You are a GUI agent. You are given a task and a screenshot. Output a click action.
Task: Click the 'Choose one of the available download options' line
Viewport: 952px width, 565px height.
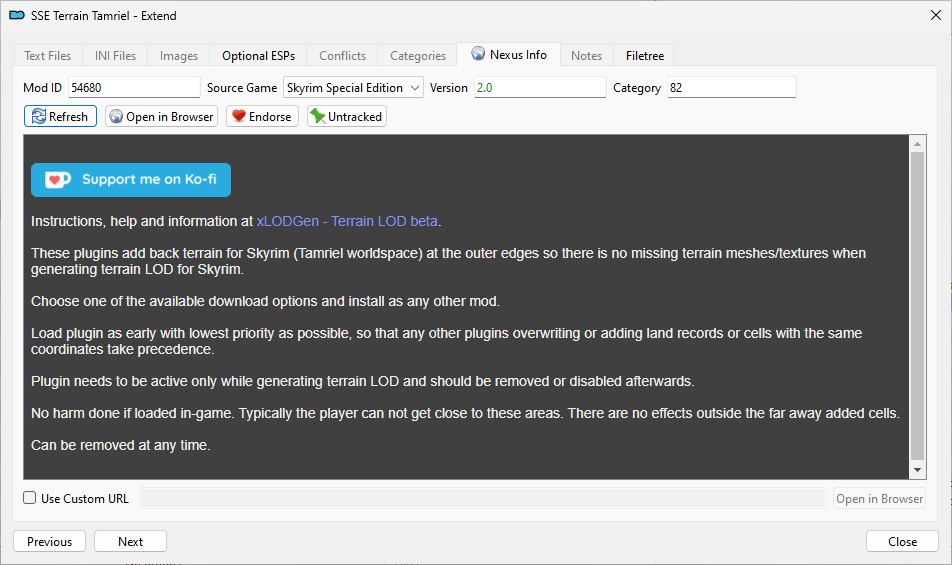point(265,301)
